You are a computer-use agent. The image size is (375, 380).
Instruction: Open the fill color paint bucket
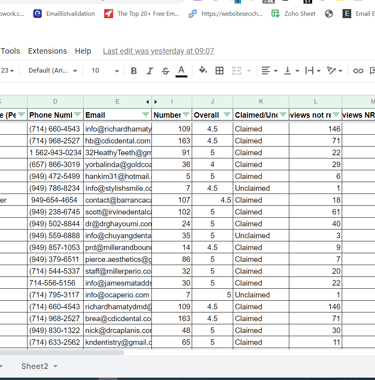tap(203, 70)
